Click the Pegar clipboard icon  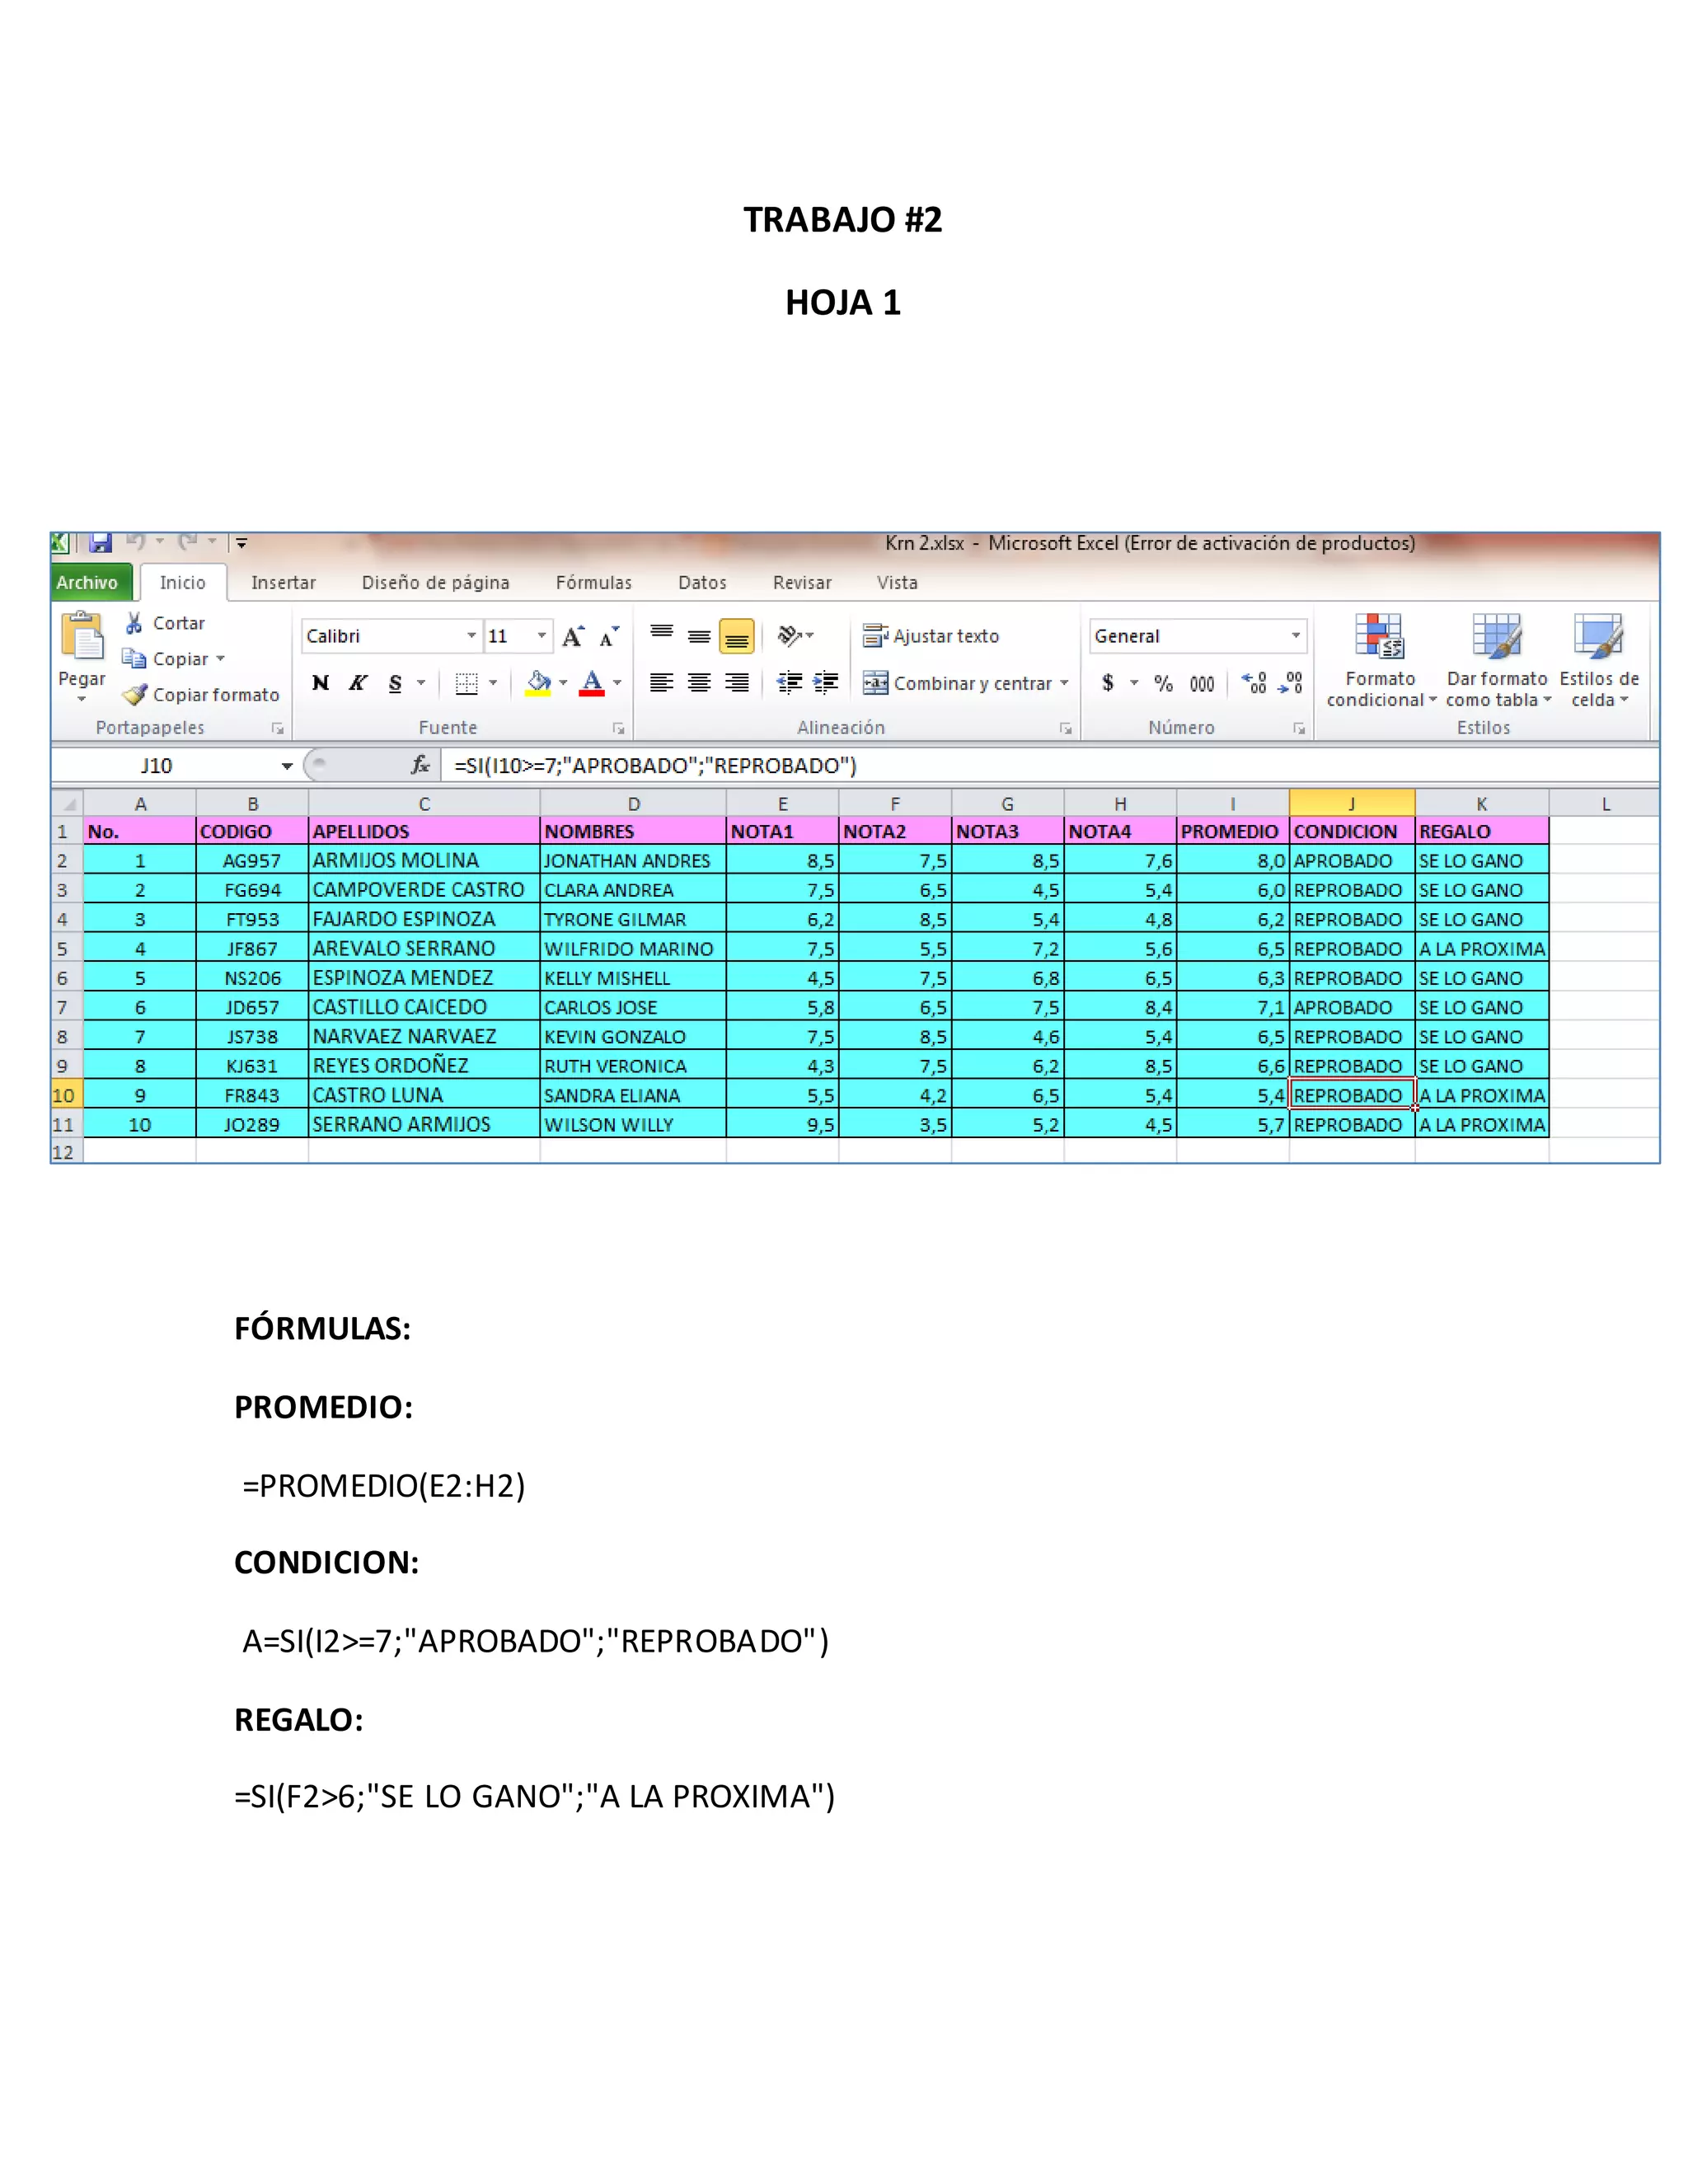(x=82, y=638)
